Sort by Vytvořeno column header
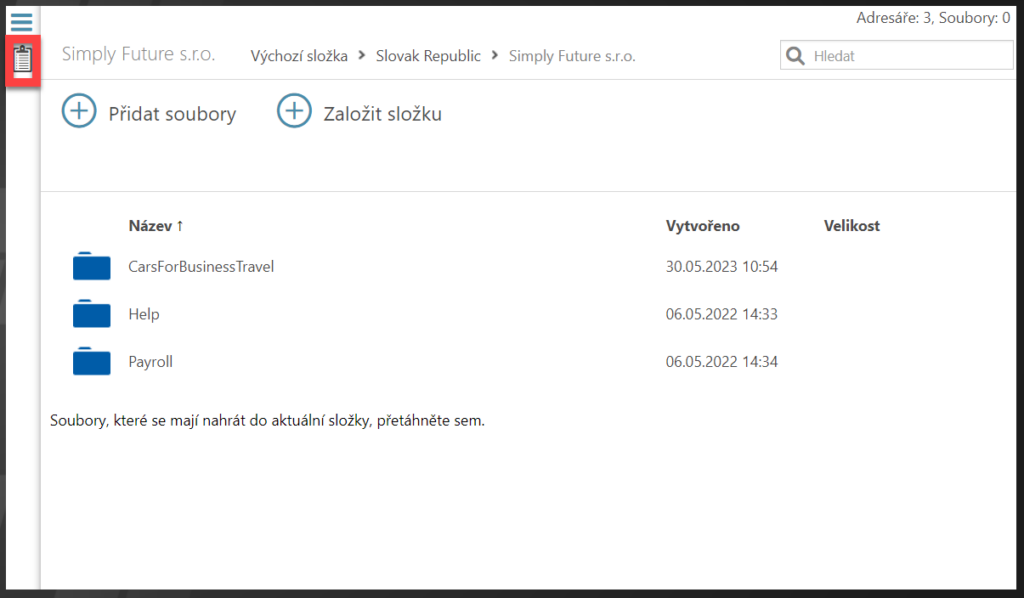The width and height of the screenshot is (1024, 598). pos(703,226)
